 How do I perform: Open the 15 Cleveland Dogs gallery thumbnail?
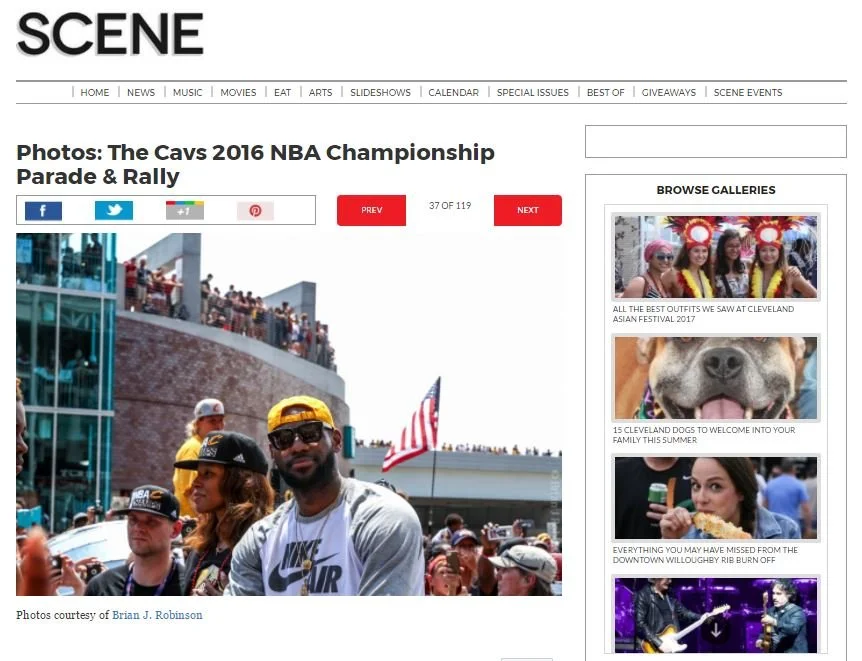(716, 378)
